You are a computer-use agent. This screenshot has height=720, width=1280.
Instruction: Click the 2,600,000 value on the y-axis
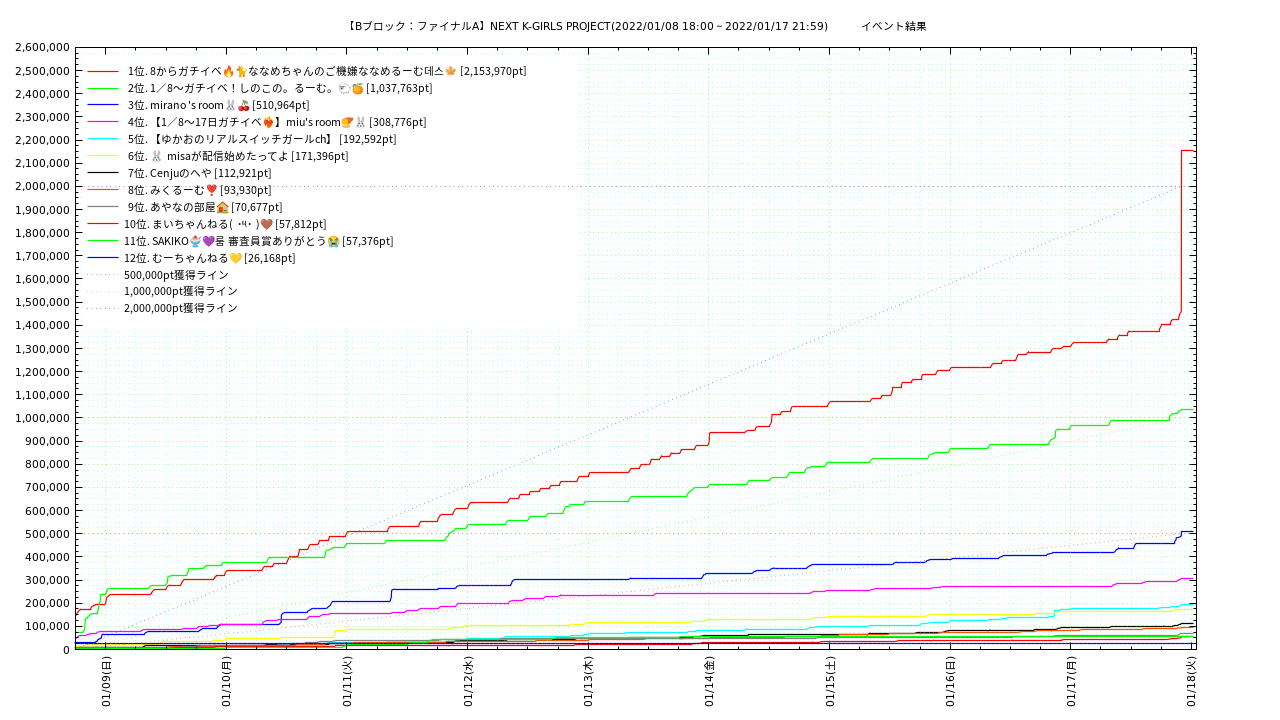42,48
